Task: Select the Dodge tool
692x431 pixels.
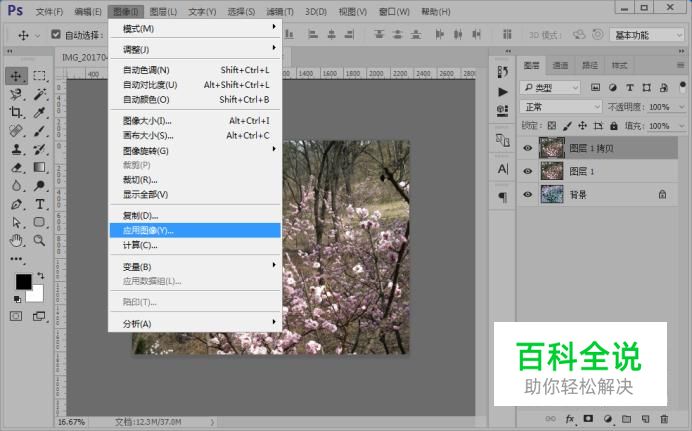Action: pos(39,186)
